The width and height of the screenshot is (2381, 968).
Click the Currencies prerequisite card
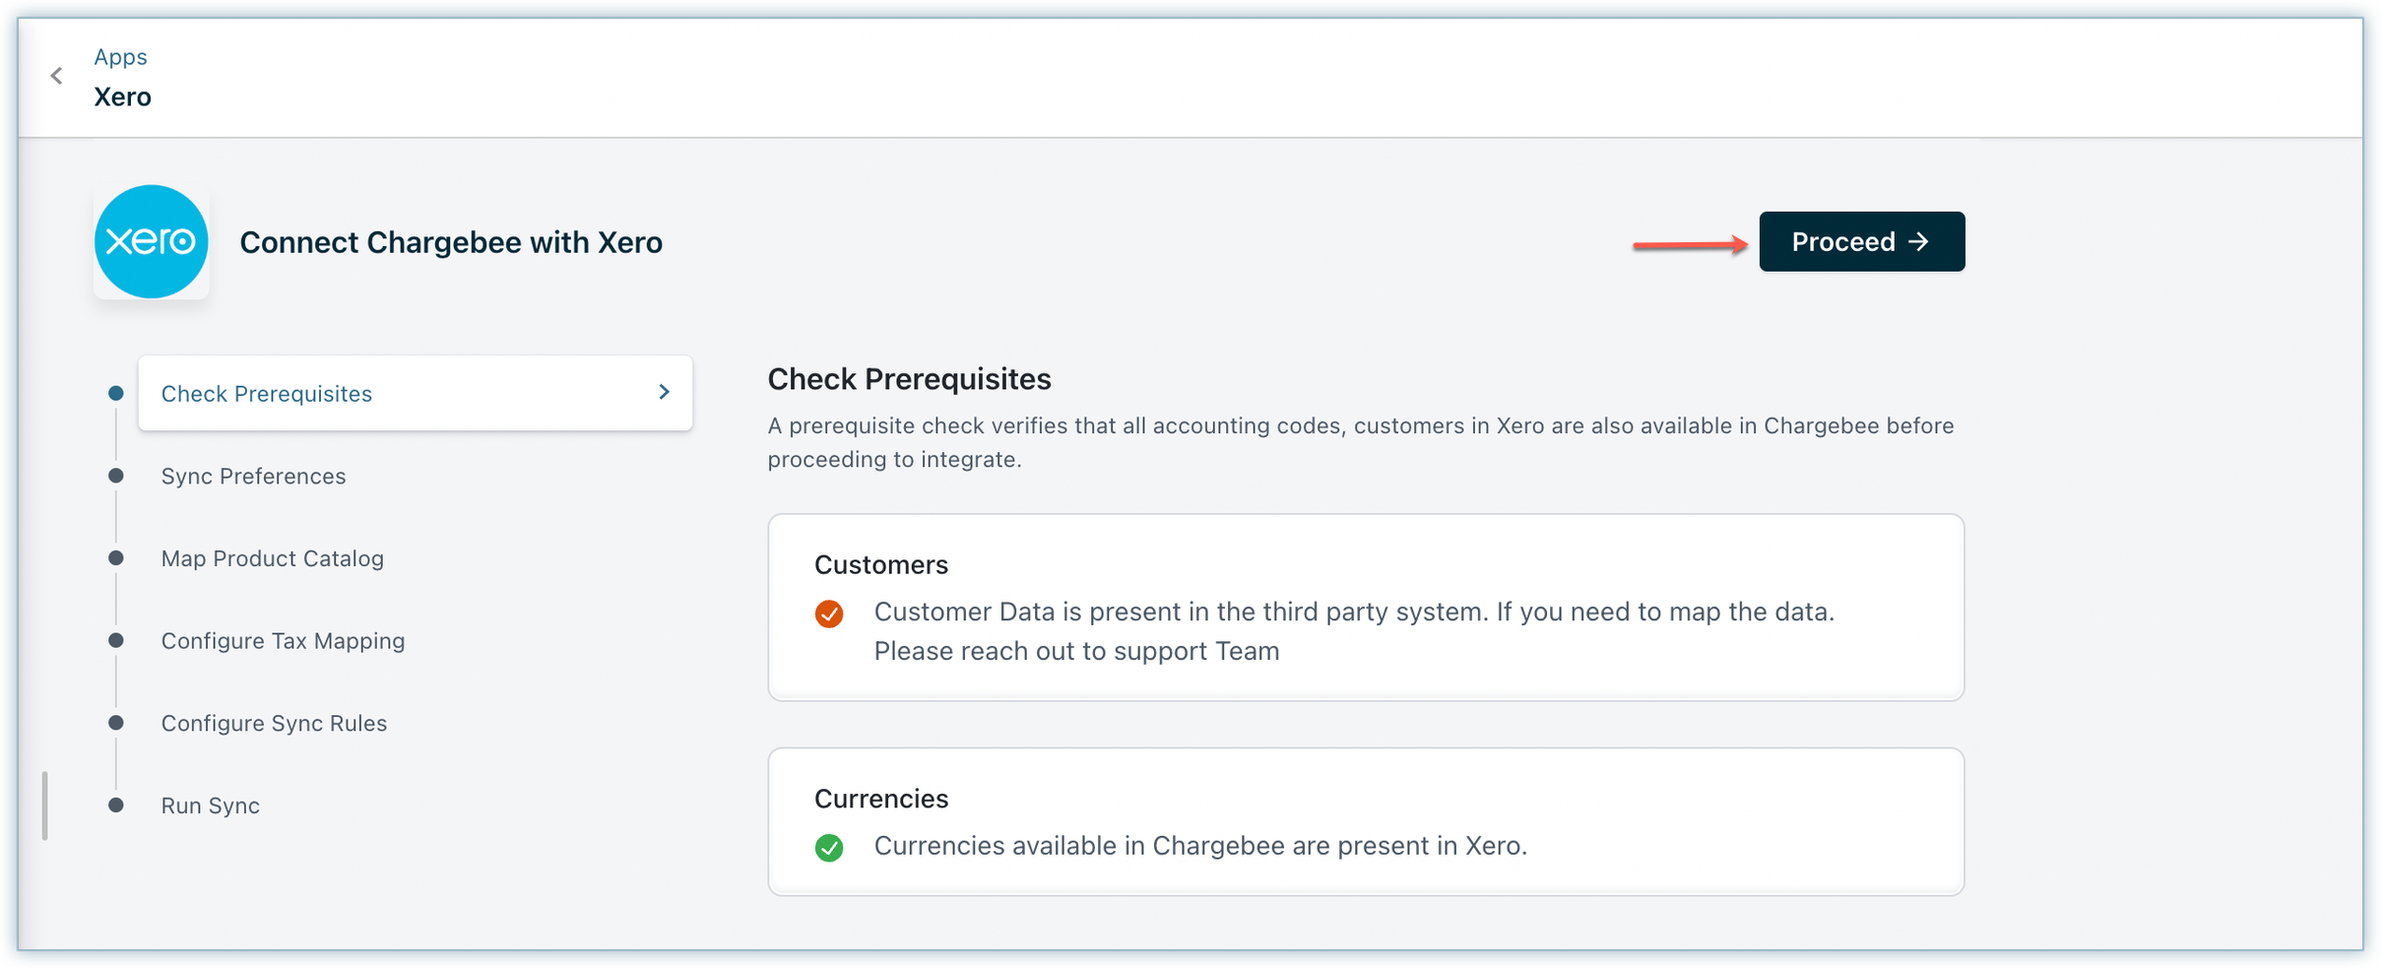[1365, 821]
